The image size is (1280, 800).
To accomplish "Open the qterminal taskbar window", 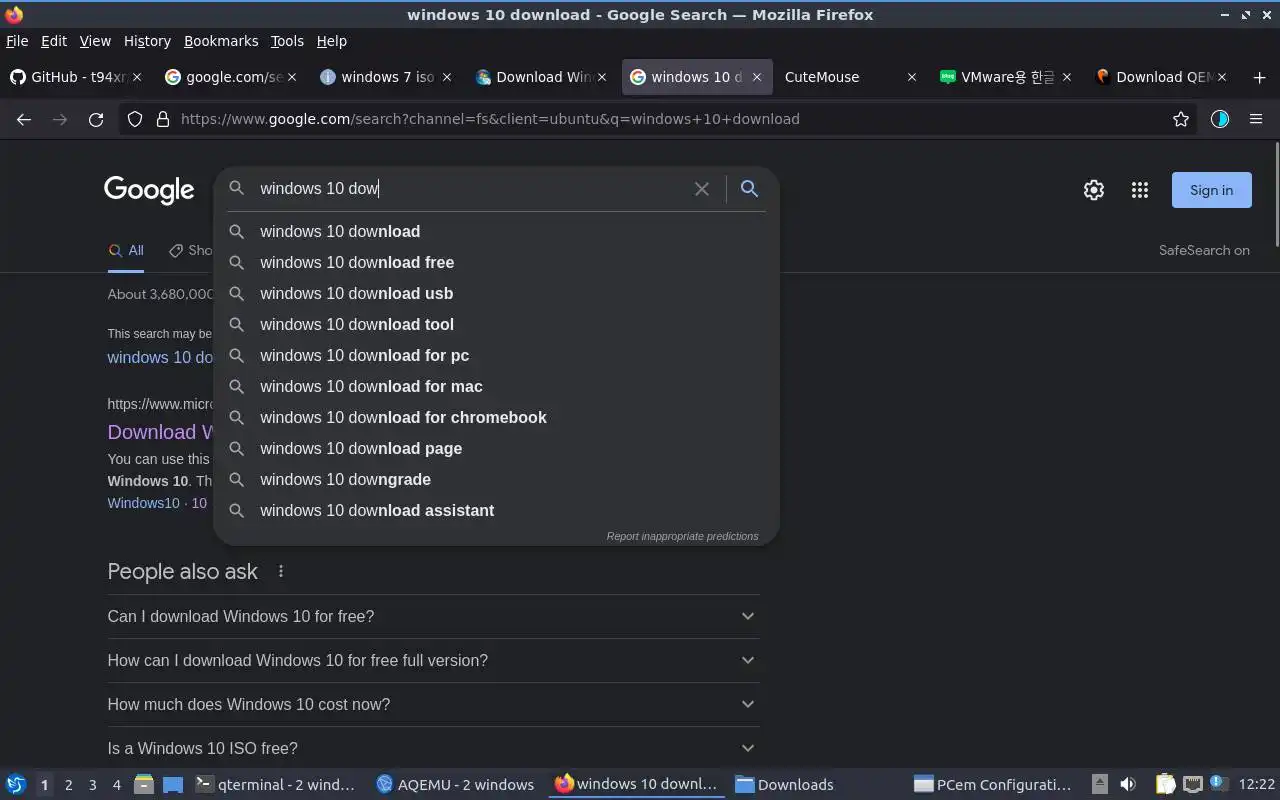I will [275, 785].
